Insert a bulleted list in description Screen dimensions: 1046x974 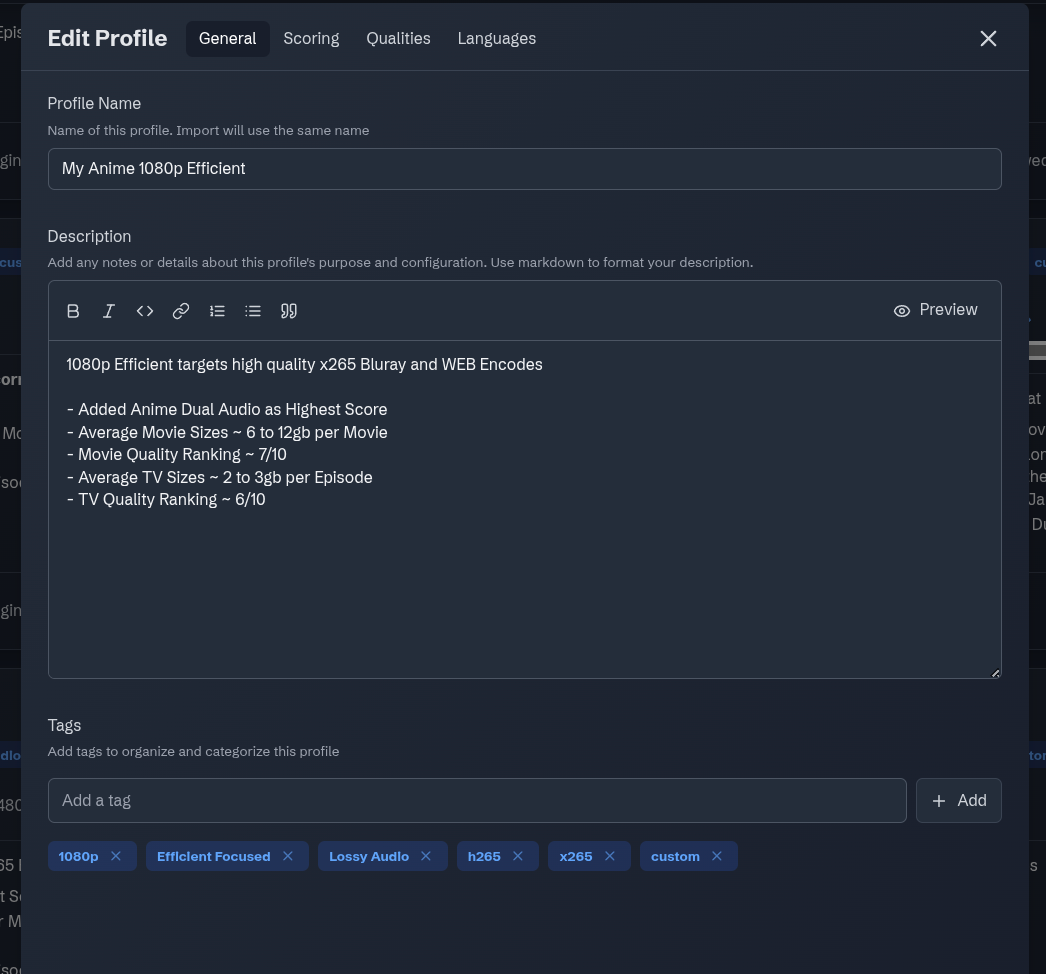pos(253,311)
